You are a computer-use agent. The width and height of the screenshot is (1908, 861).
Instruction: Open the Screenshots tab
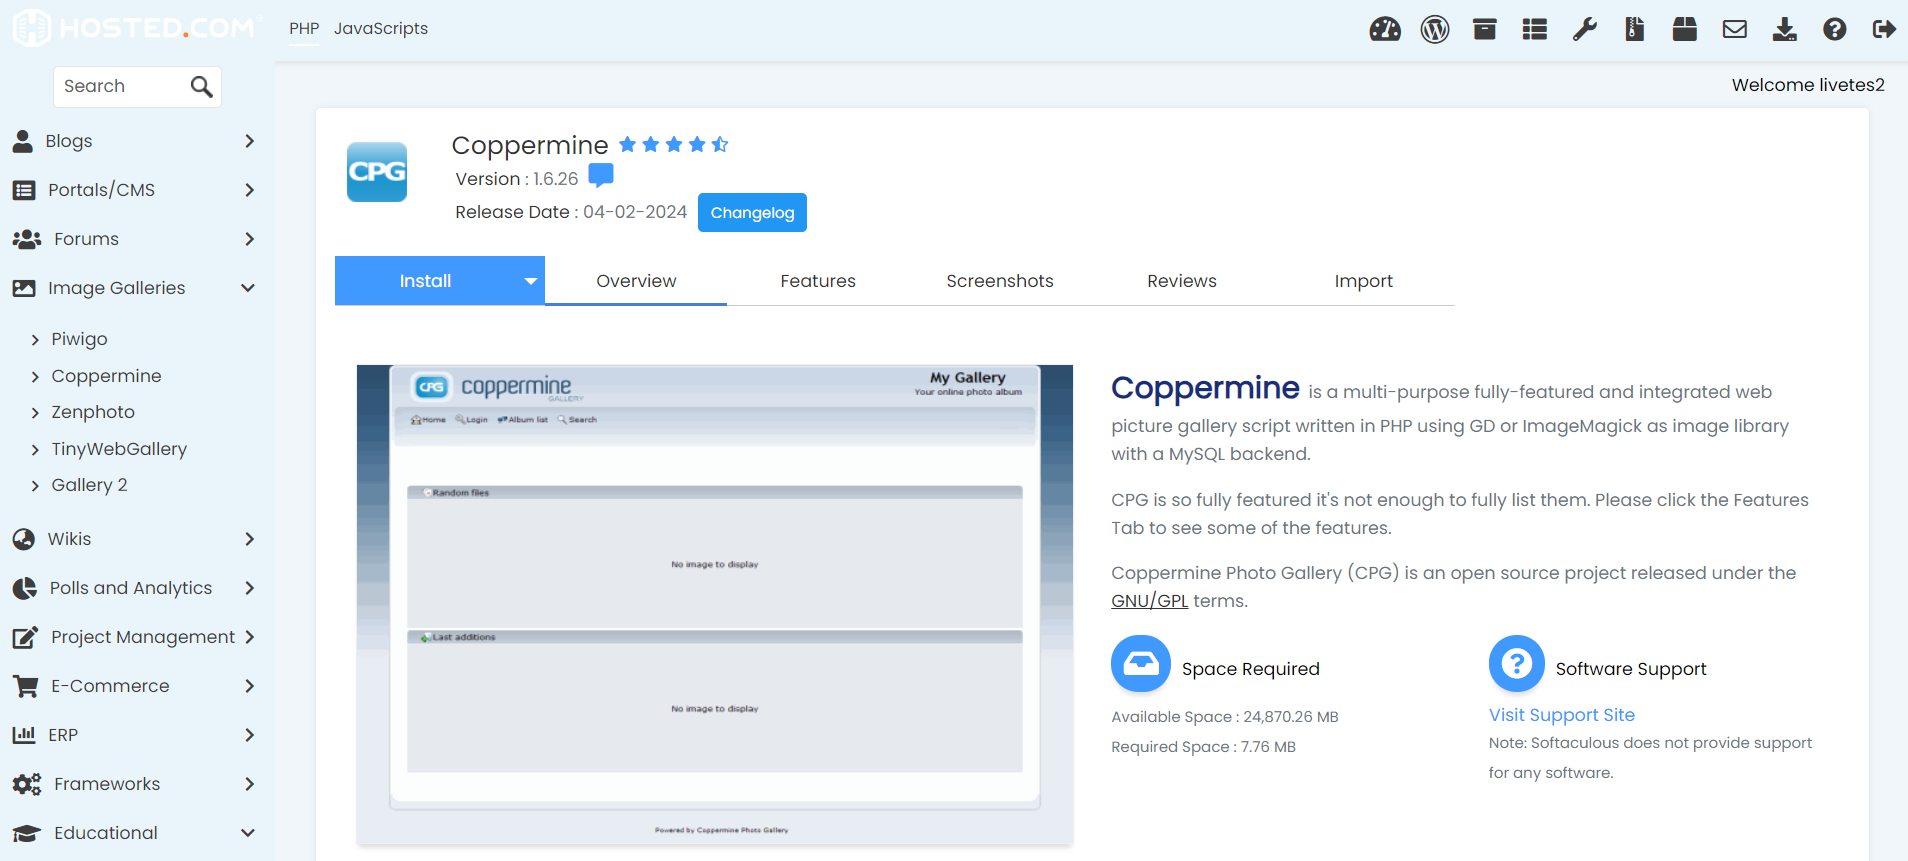coord(1000,281)
